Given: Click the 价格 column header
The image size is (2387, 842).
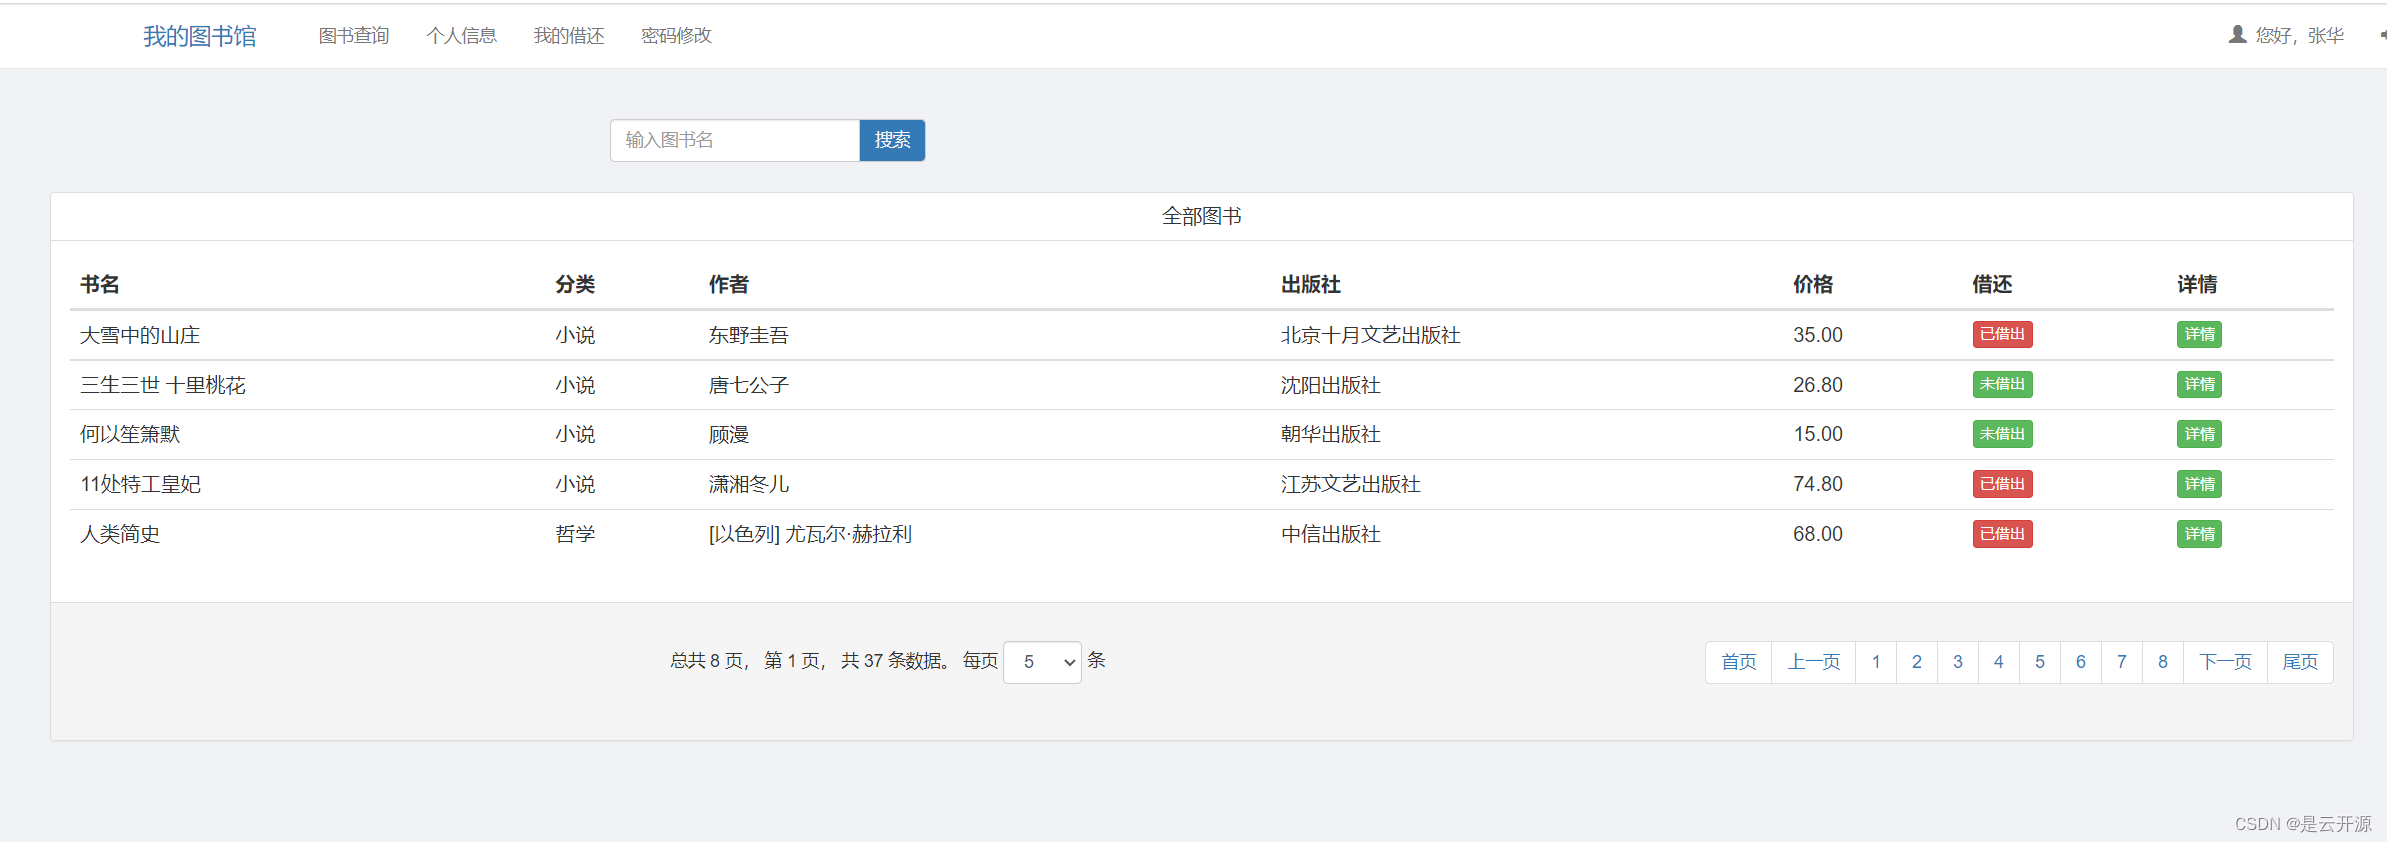Looking at the screenshot, I should [1813, 285].
